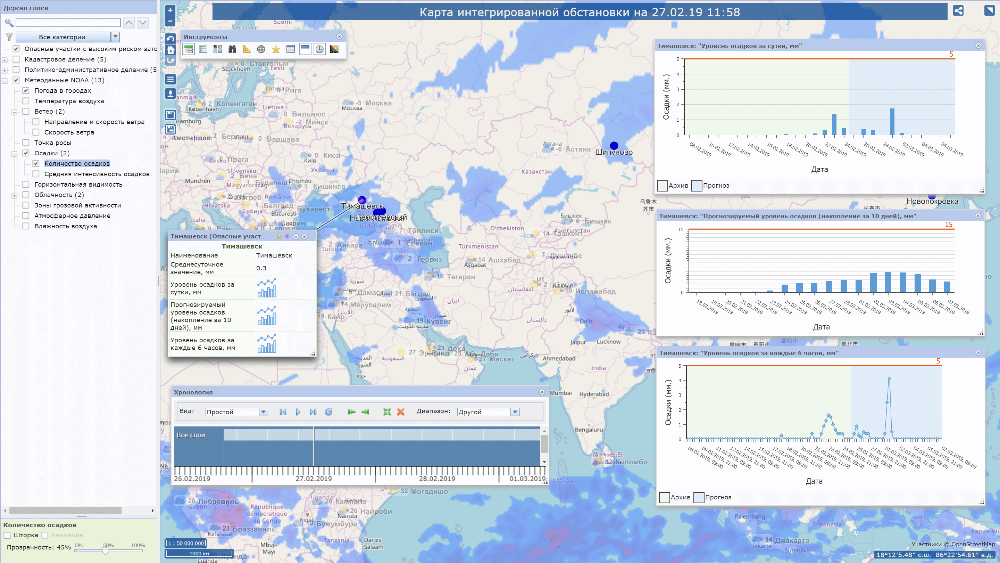The width and height of the screenshot is (1000, 563).
Task: Open the clock chronology tool icon
Action: click(x=319, y=49)
